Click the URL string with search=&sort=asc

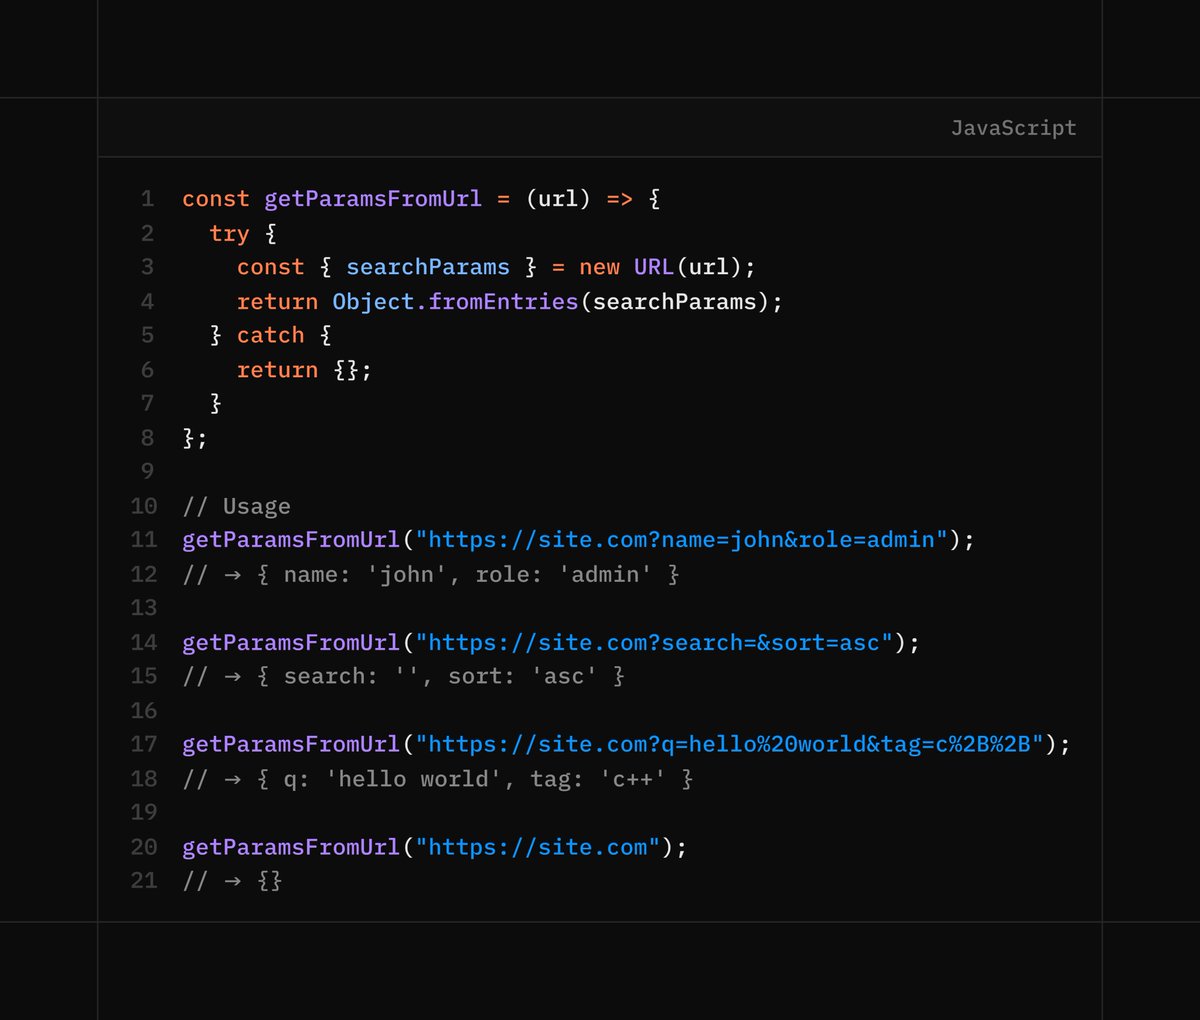point(654,642)
